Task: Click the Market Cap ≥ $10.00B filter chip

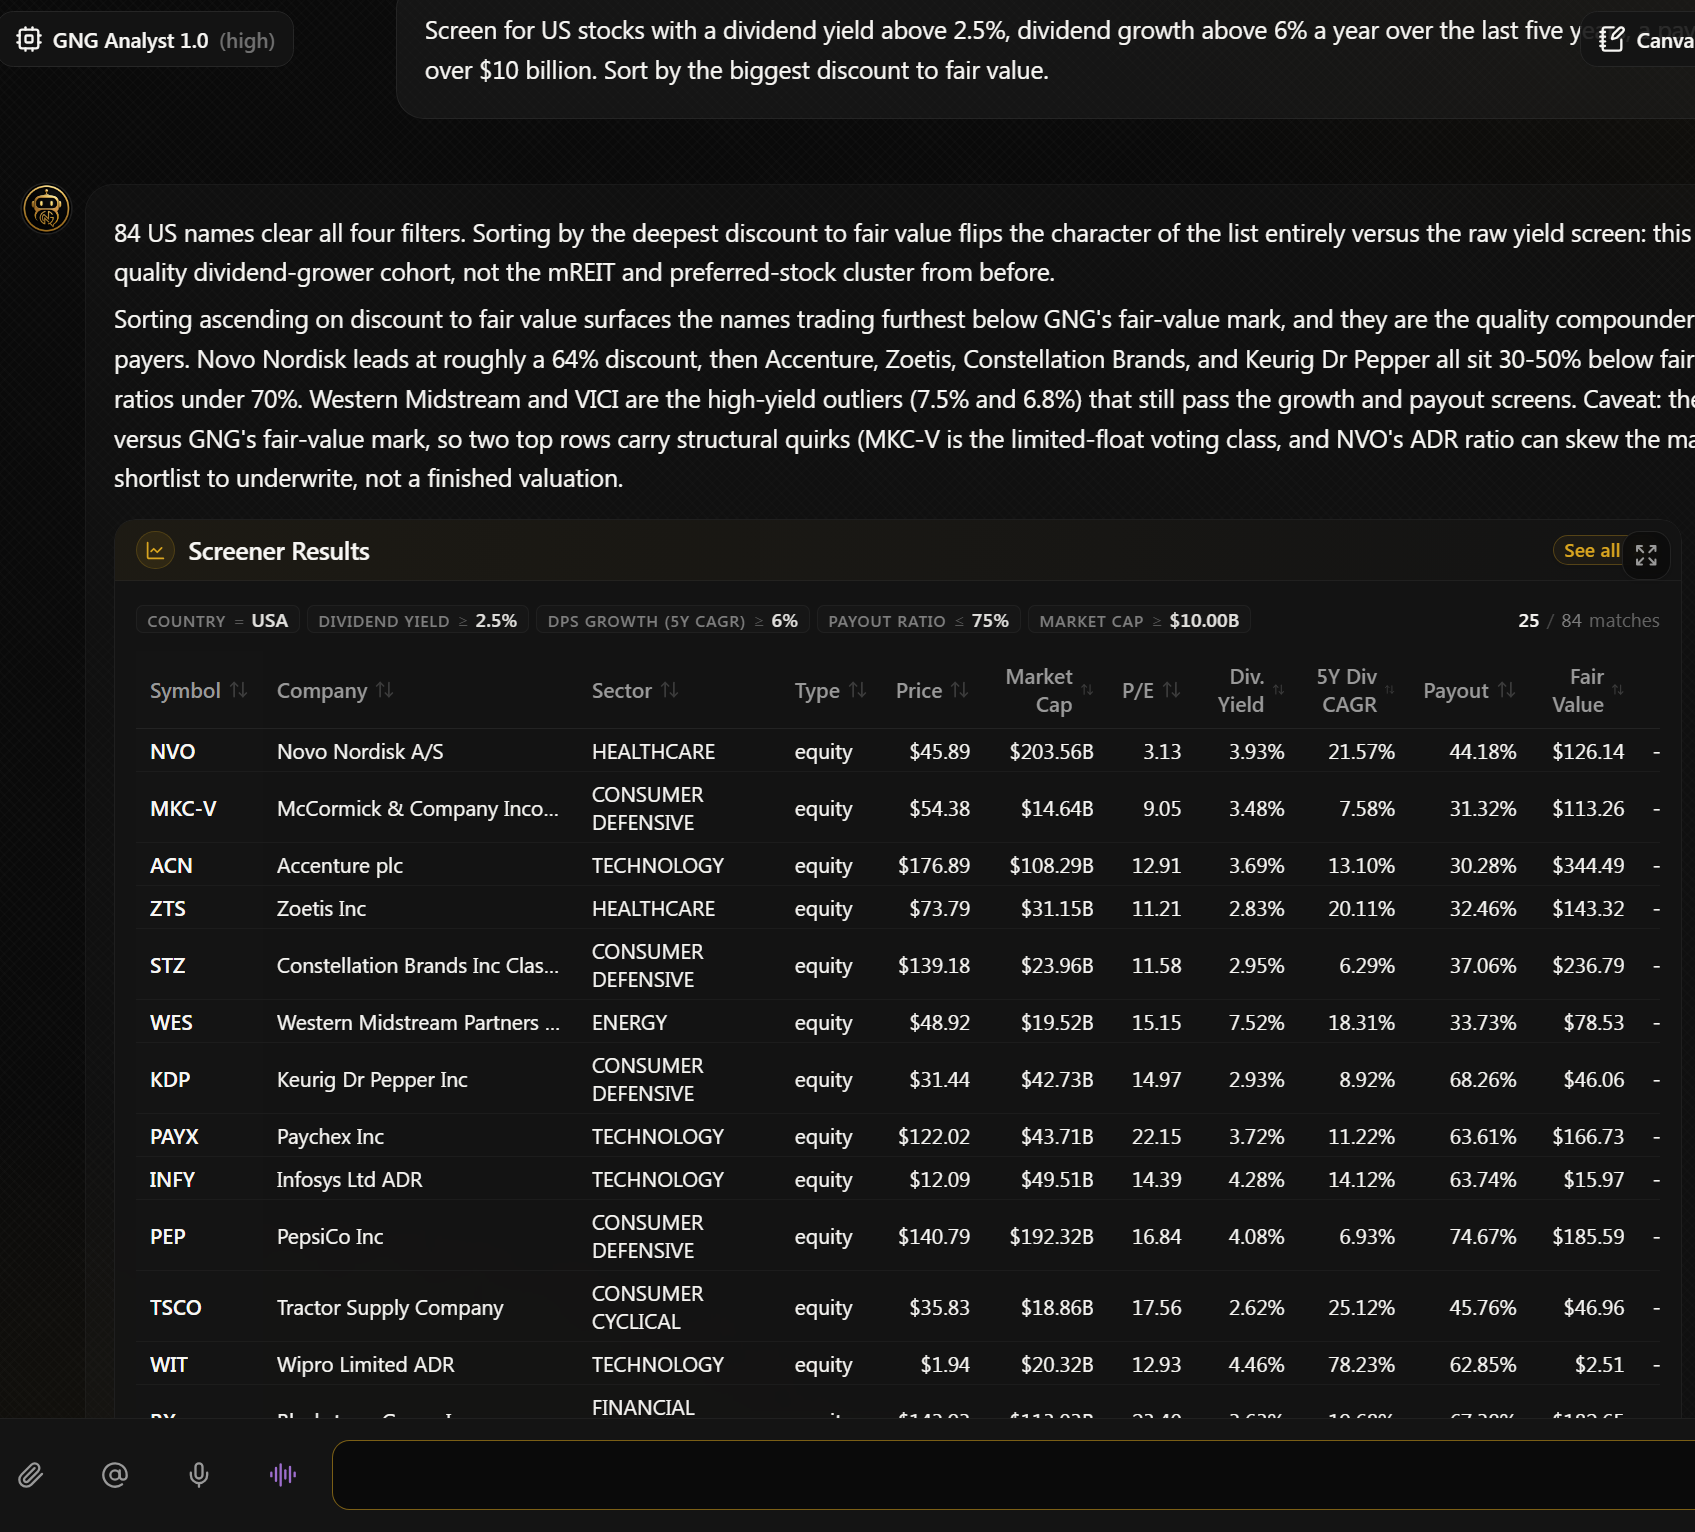Action: point(1139,621)
